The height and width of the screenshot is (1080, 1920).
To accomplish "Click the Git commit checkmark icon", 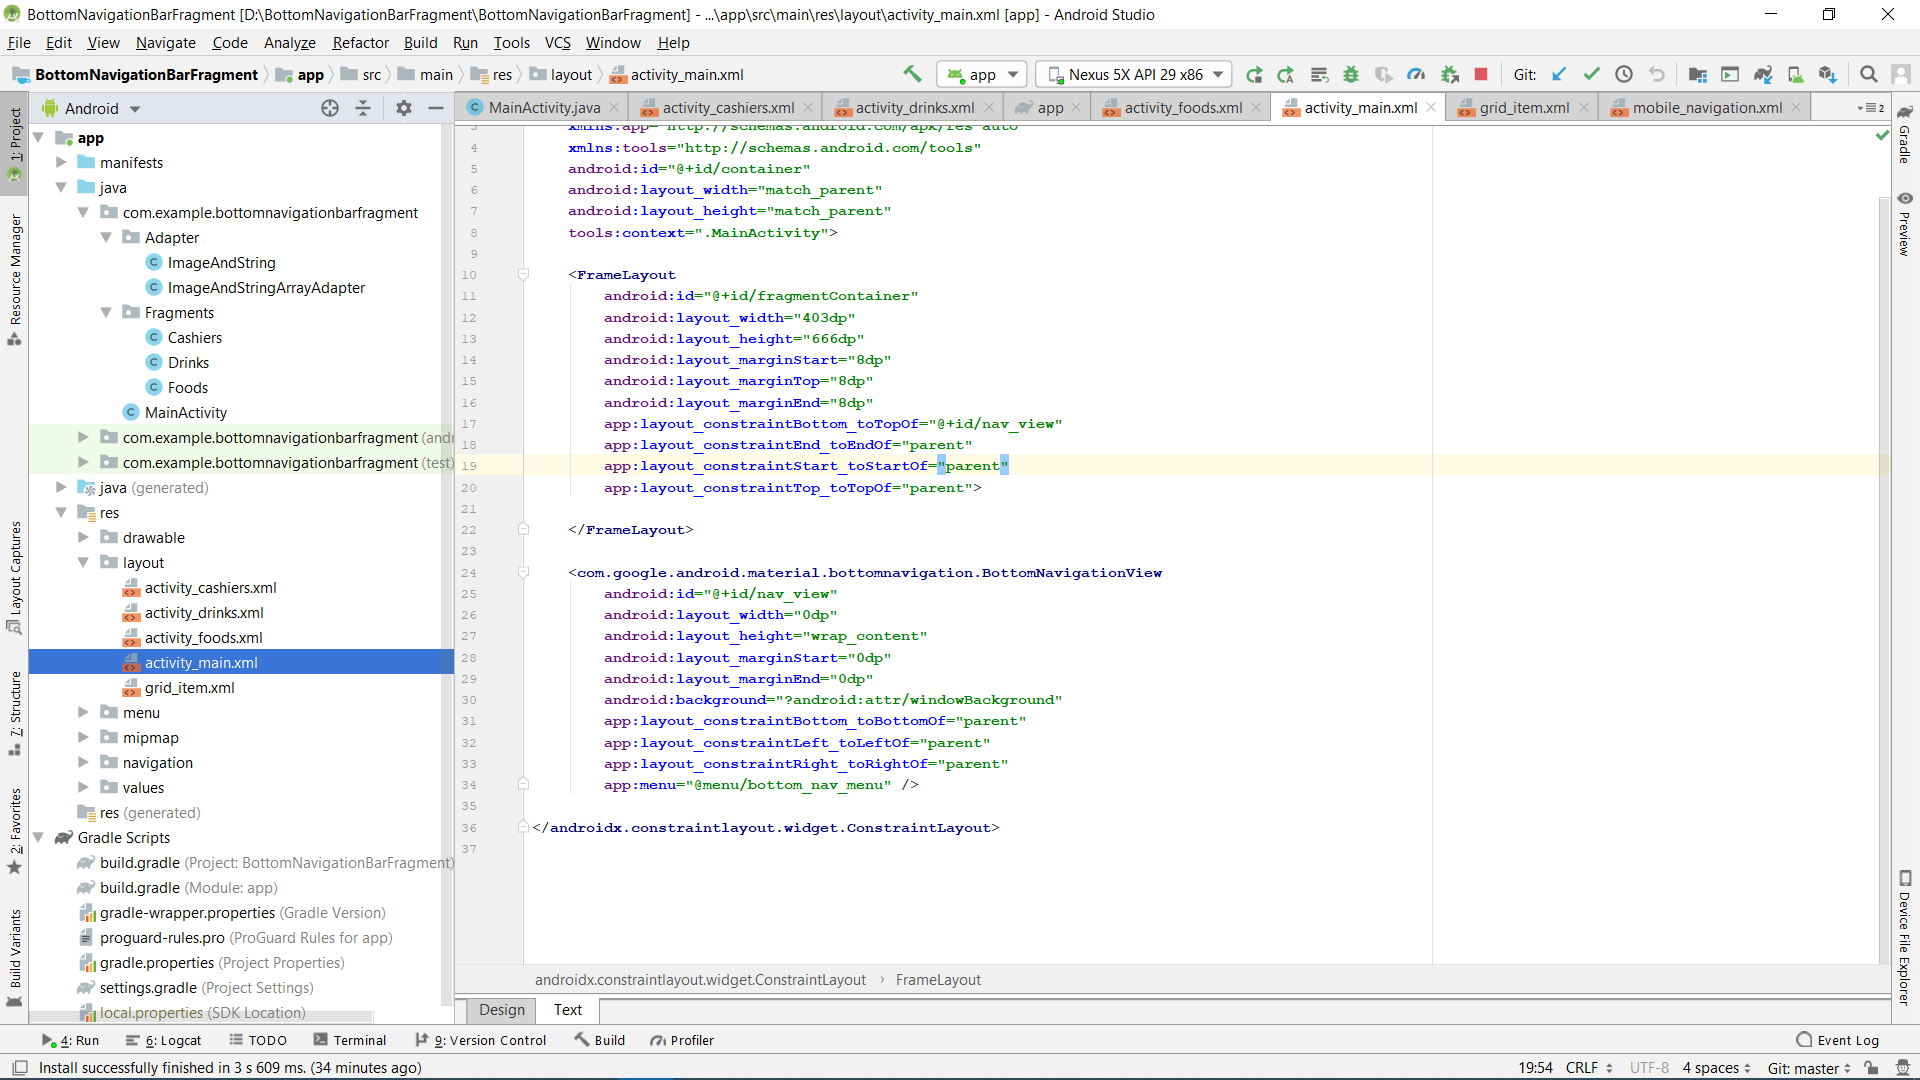I will [x=1591, y=74].
